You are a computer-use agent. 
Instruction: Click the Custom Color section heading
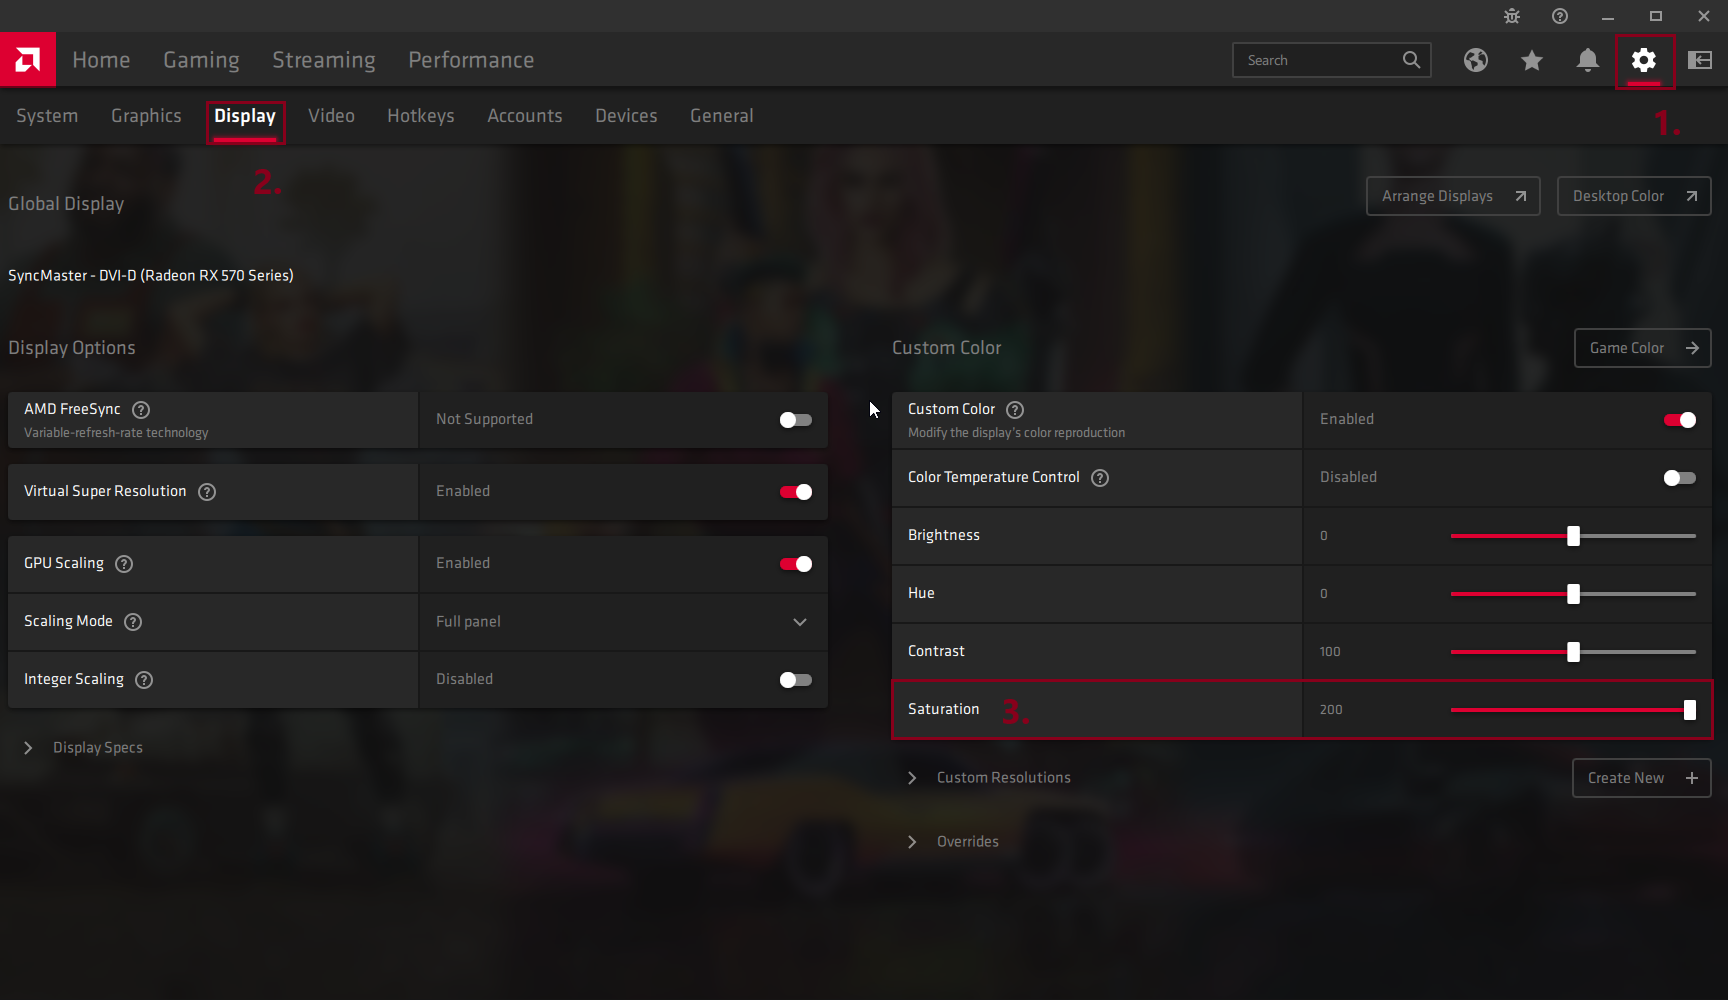click(x=946, y=348)
